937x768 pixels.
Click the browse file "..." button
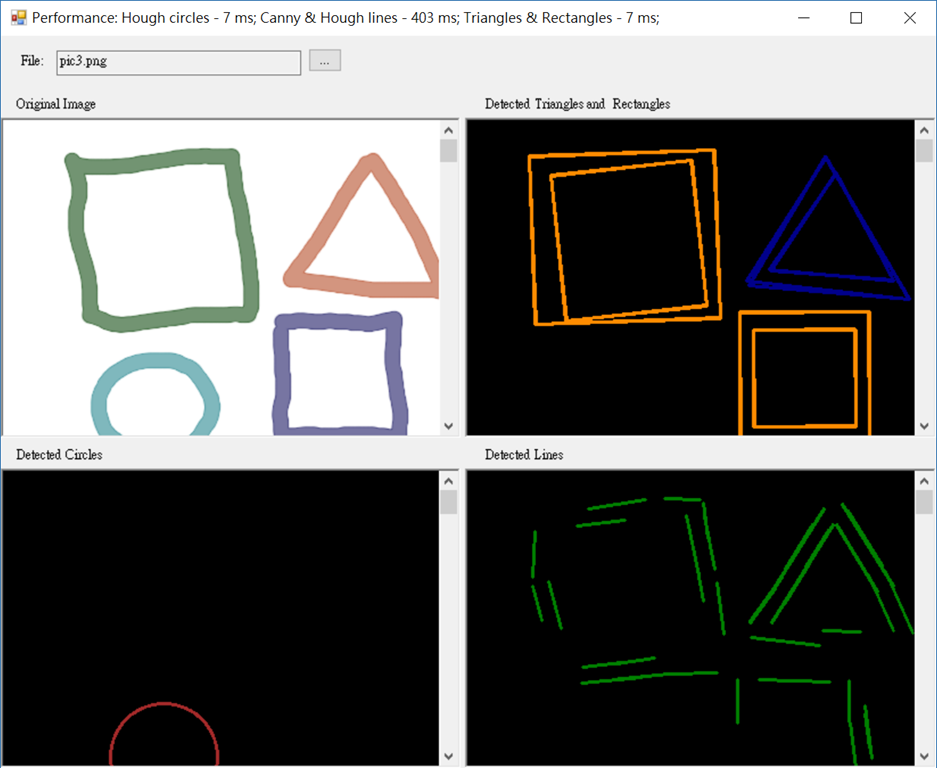click(324, 61)
